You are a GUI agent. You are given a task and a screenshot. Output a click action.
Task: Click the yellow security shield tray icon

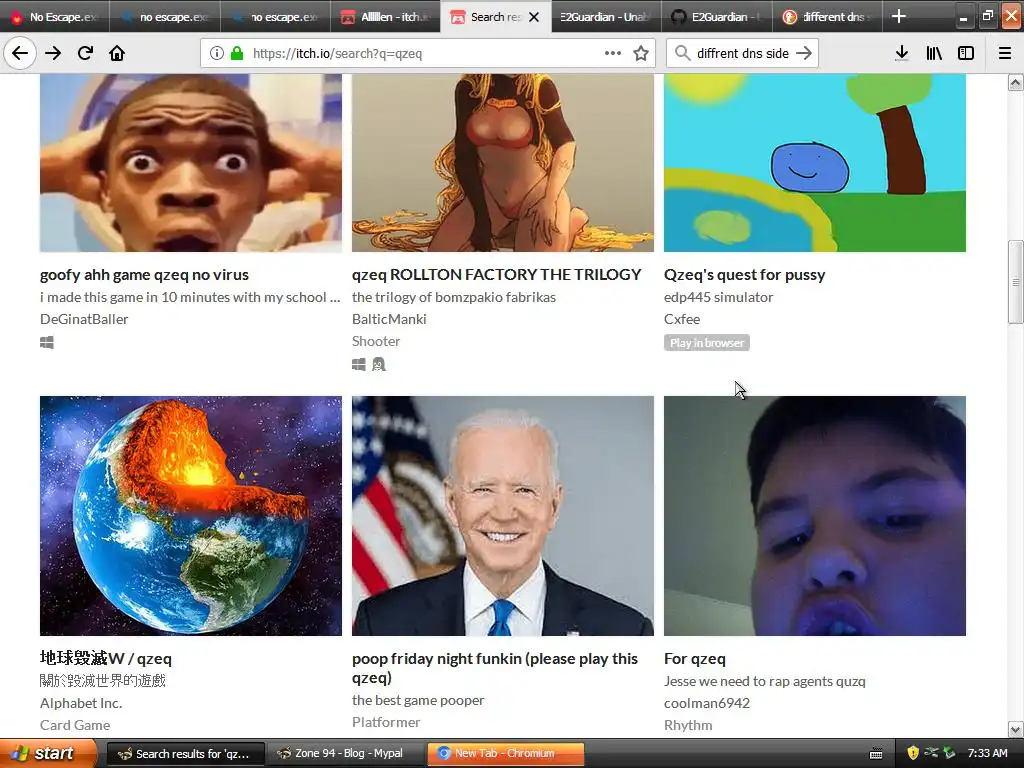pyautogui.click(x=913, y=753)
